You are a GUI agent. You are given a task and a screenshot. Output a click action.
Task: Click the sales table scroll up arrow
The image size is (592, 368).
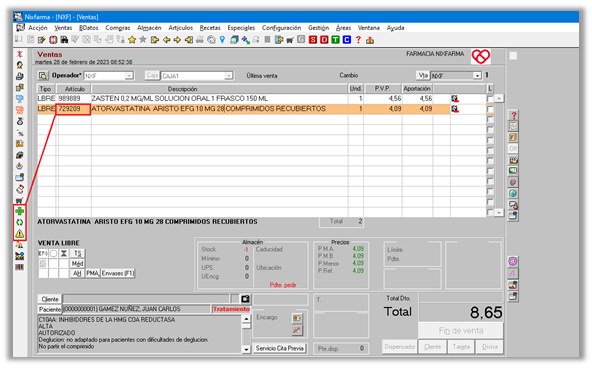tap(499, 99)
